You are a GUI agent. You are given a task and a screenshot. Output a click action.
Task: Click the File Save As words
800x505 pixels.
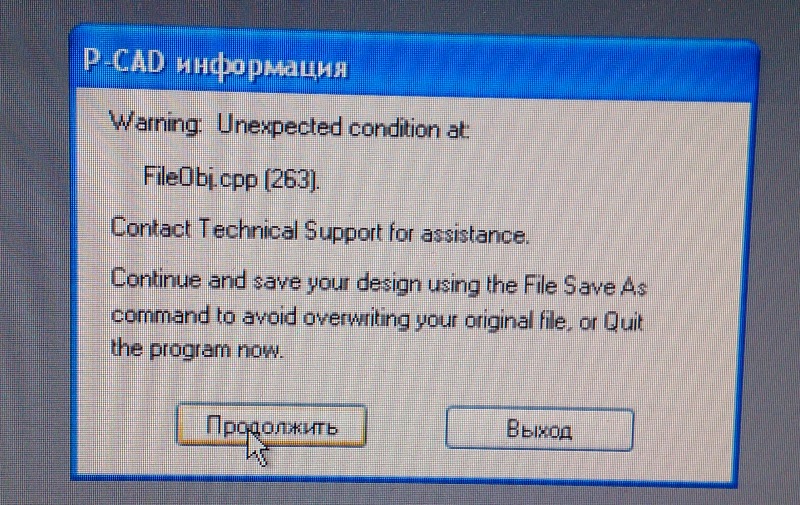tap(585, 286)
